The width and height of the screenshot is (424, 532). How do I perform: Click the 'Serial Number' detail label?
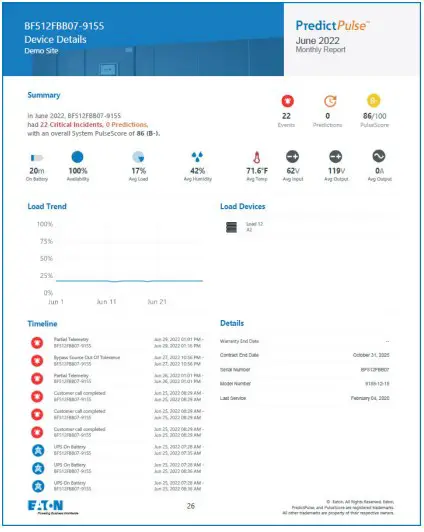[235, 370]
